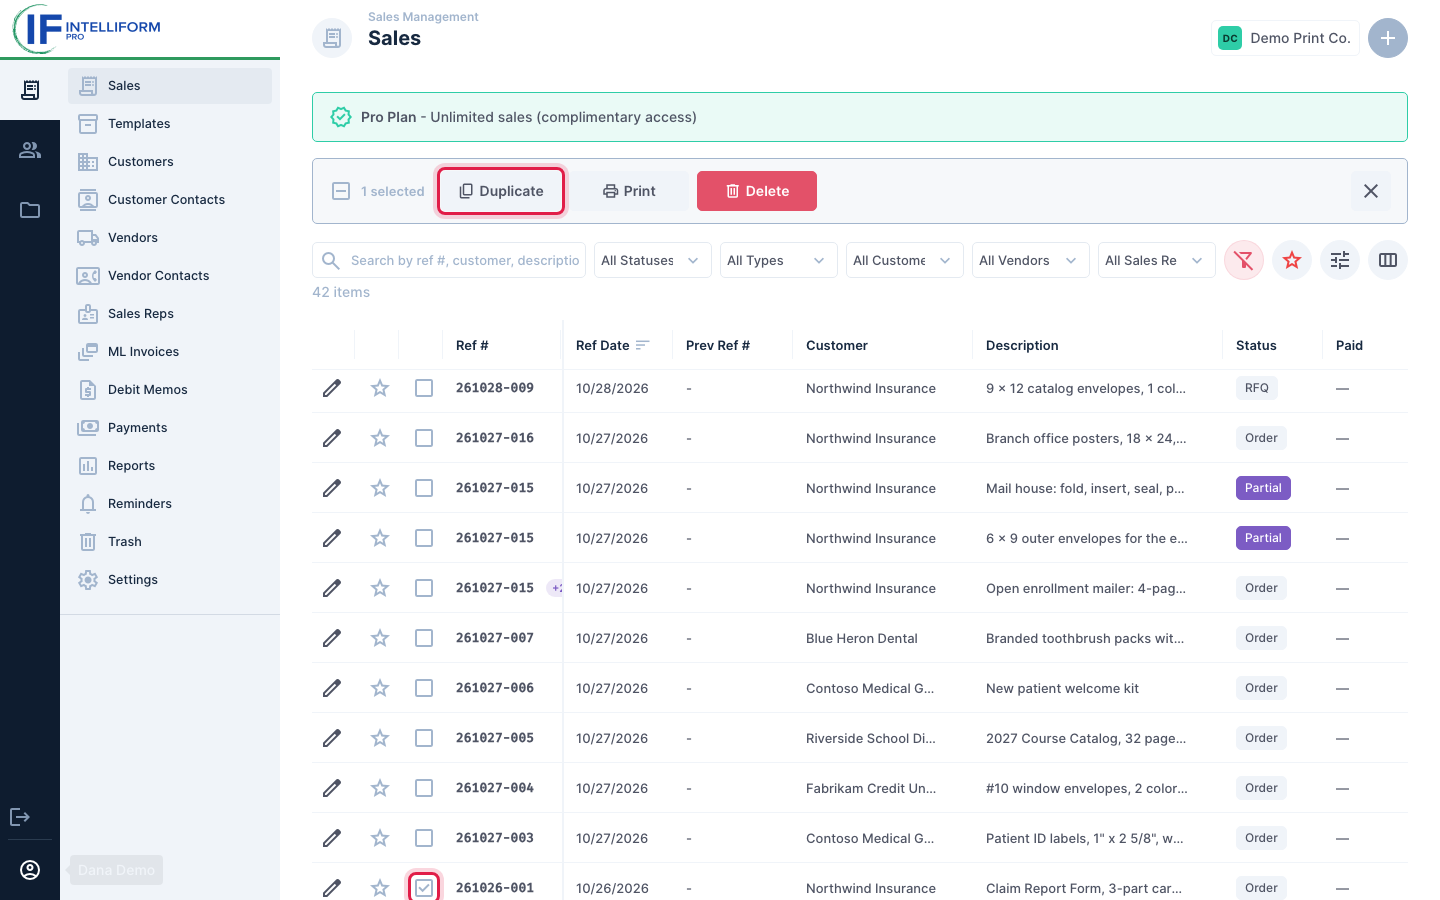The image size is (1440, 900).
Task: Open column chooser icon
Action: point(1388,260)
